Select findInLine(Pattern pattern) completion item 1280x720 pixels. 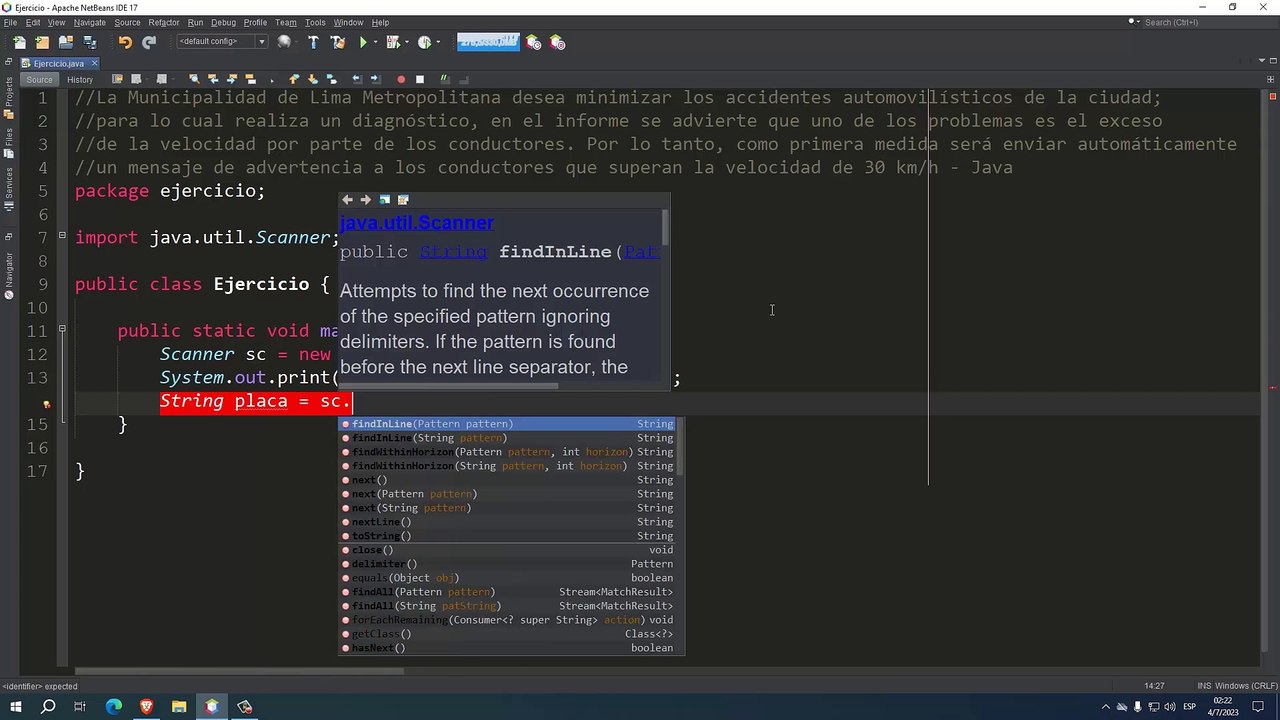[509, 424]
